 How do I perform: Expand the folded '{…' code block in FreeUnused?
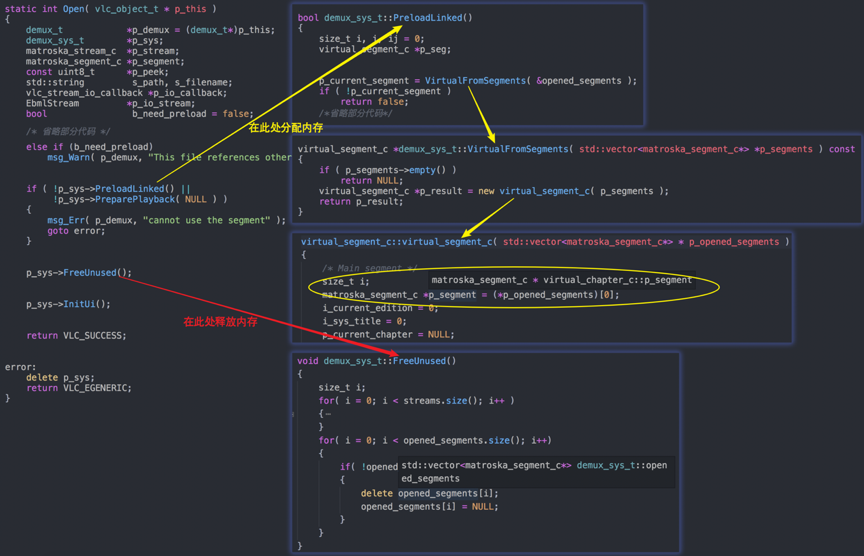325,413
